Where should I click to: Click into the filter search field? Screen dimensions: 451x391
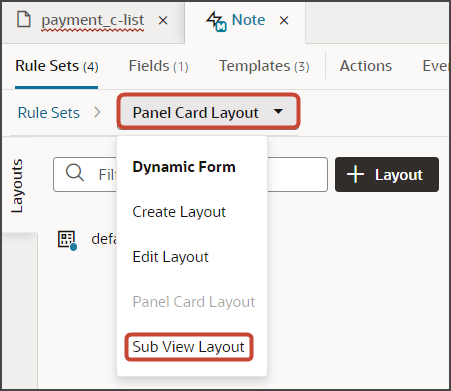tap(190, 174)
